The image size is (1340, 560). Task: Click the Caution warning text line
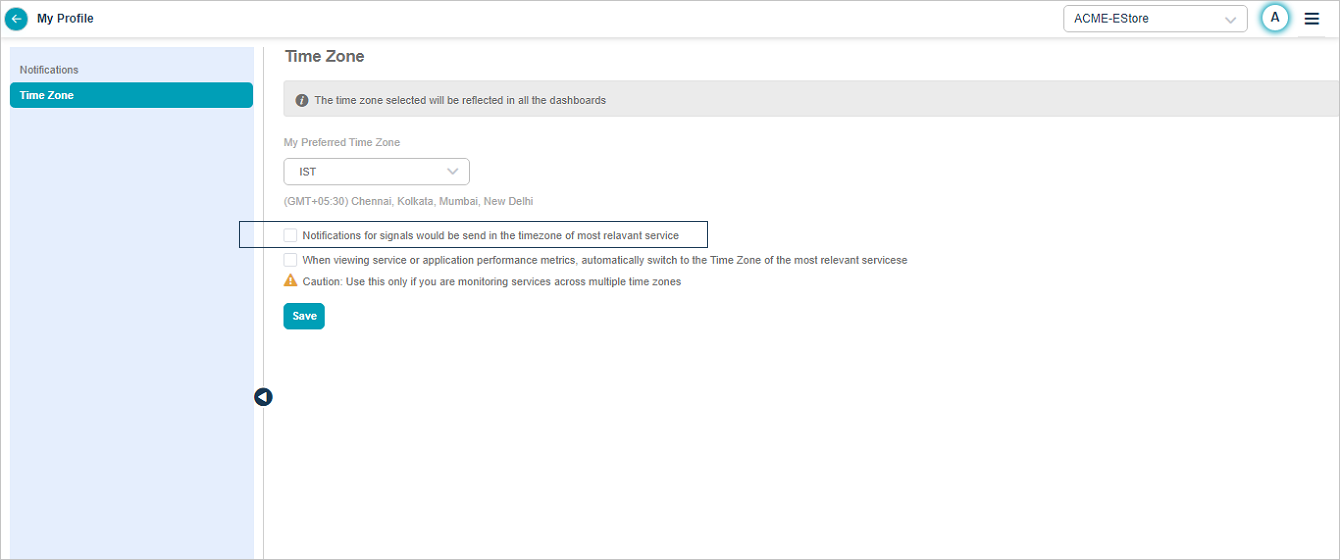tap(491, 282)
